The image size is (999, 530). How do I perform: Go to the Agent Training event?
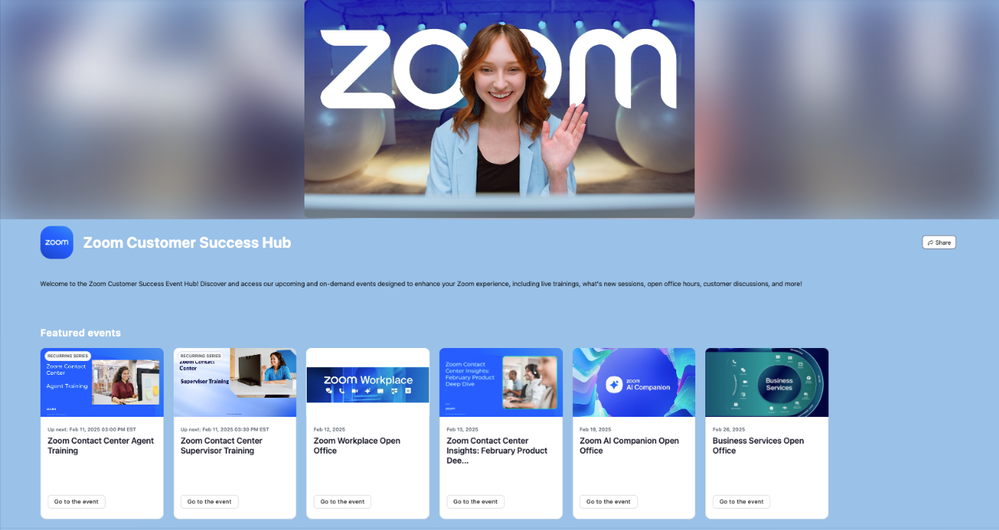[x=76, y=501]
